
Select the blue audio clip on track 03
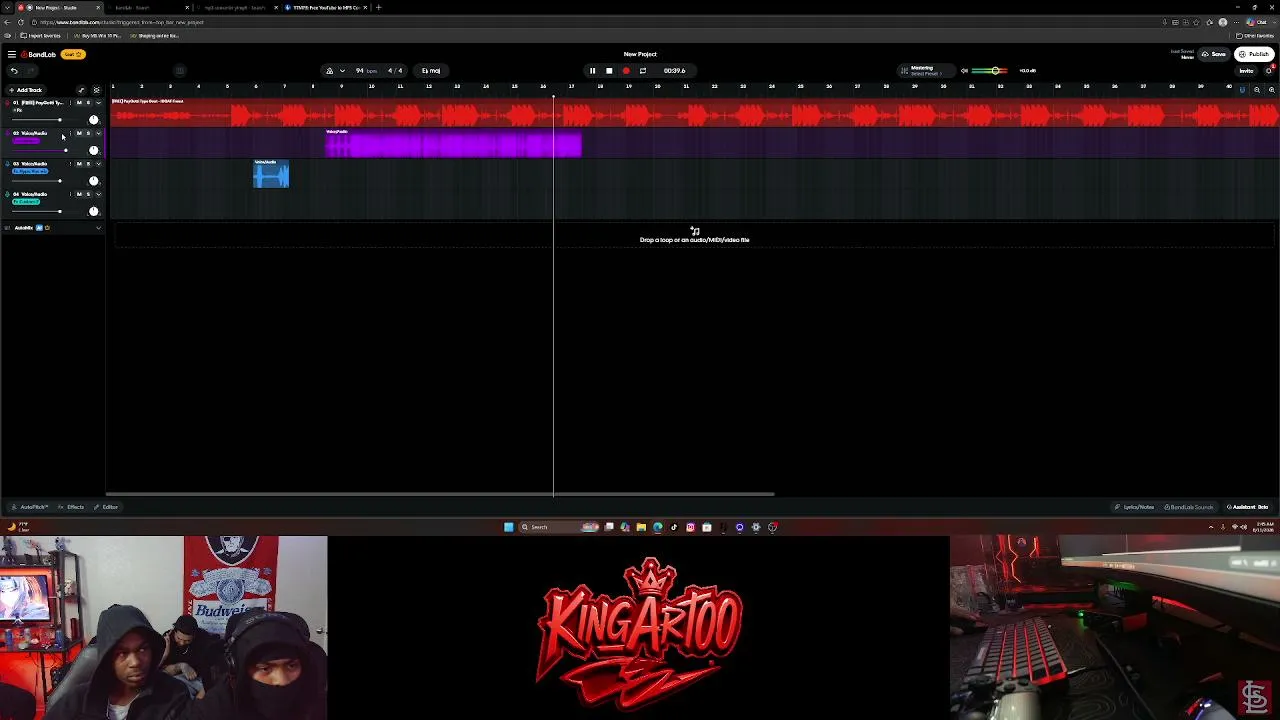(x=271, y=174)
